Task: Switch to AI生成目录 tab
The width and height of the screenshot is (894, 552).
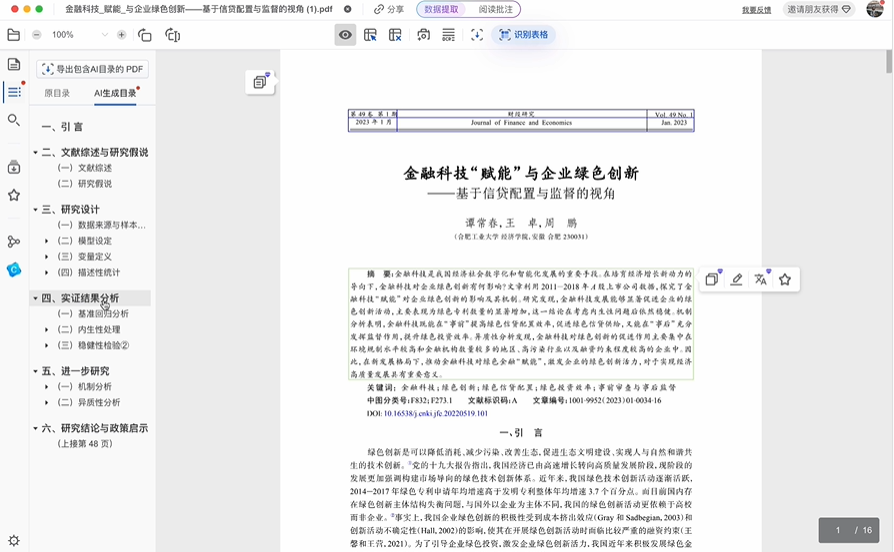Action: pos(115,93)
